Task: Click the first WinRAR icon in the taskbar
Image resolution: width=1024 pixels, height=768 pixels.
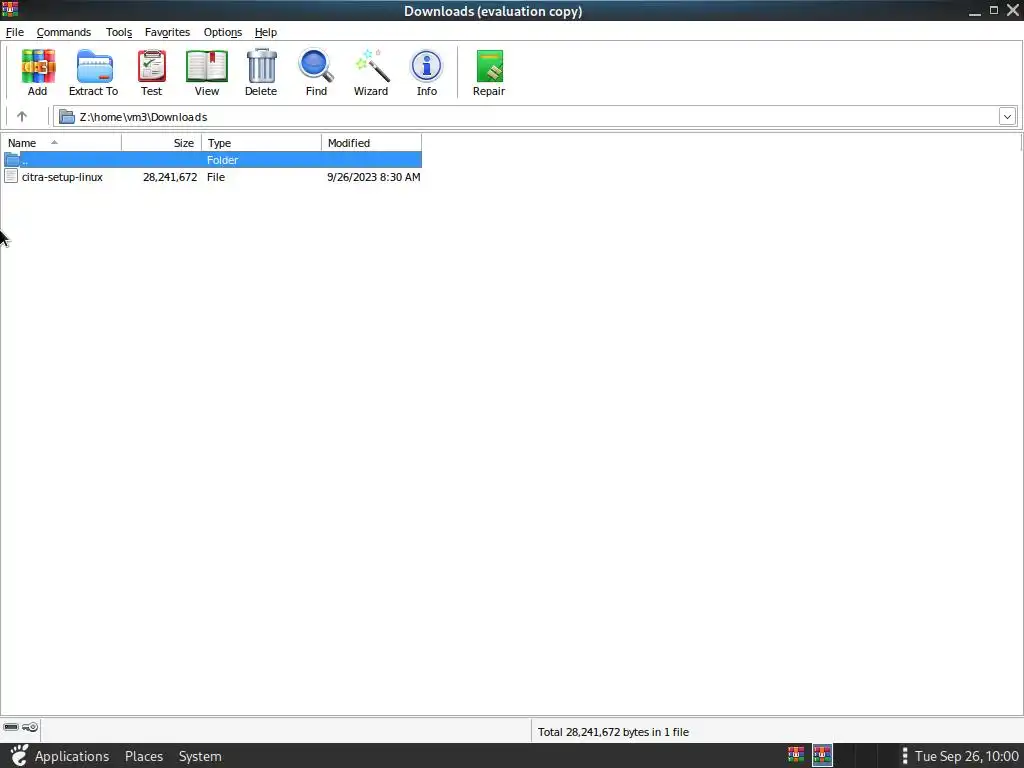Action: [795, 755]
